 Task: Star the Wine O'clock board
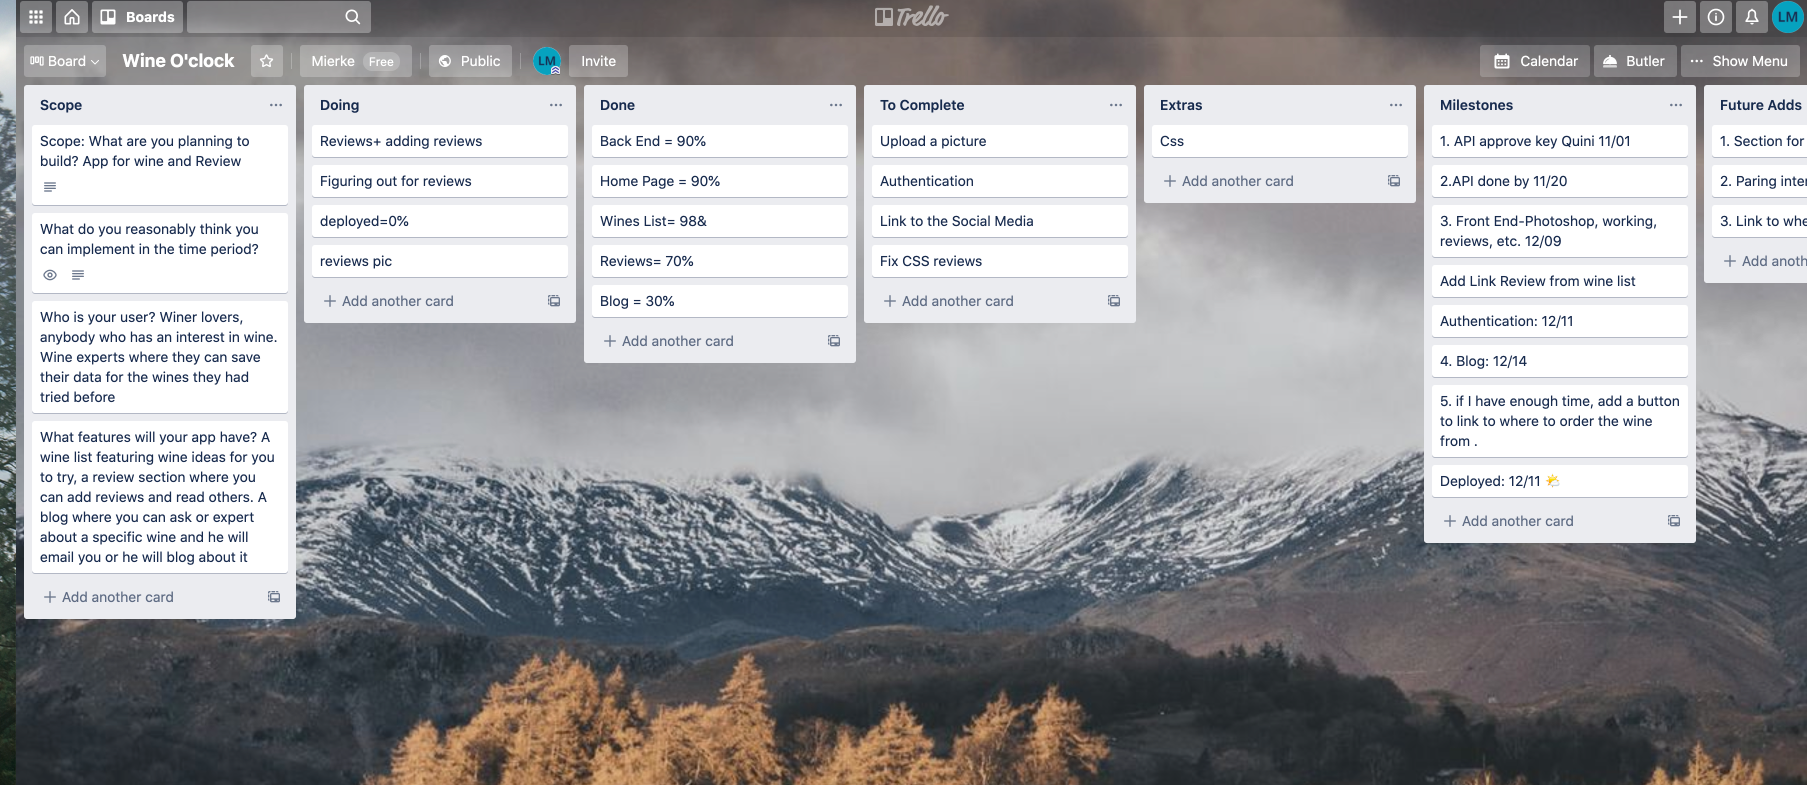click(267, 61)
